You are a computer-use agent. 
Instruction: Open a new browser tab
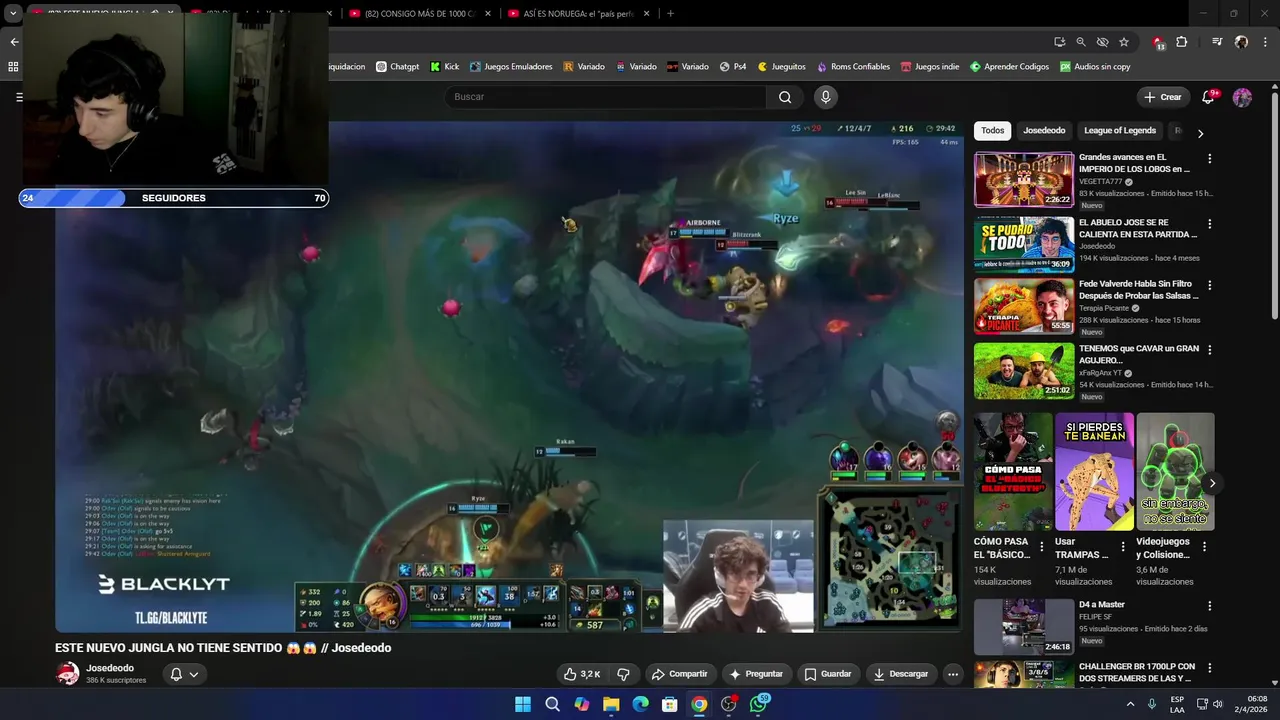670,13
